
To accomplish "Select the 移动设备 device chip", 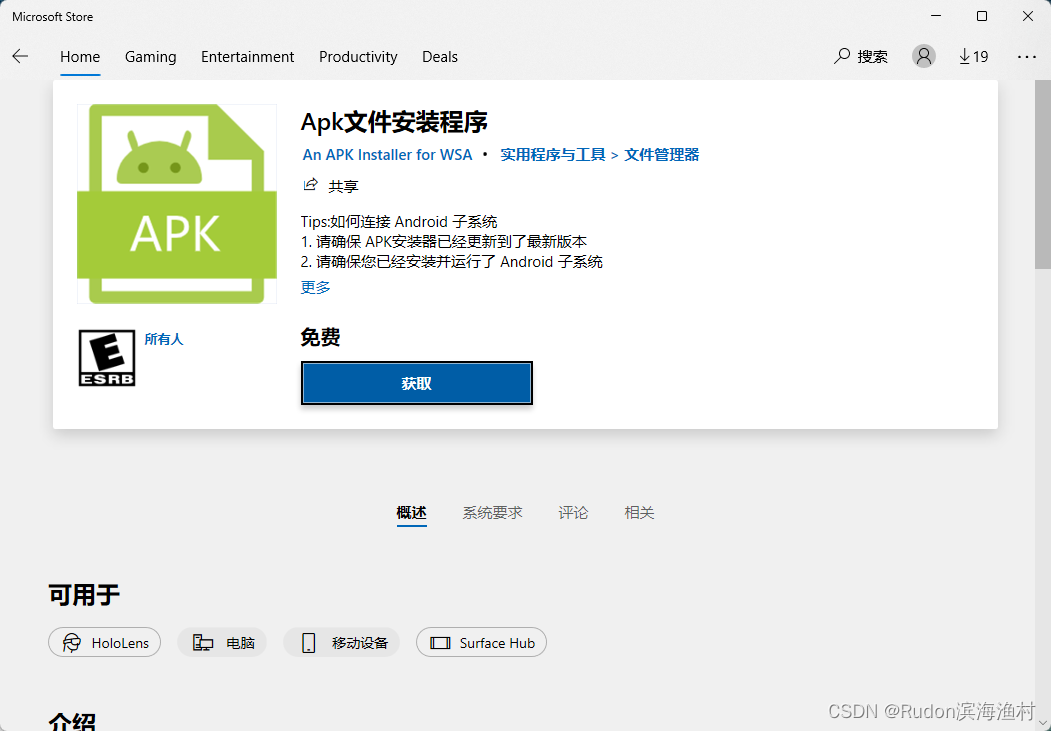I will (x=341, y=643).
